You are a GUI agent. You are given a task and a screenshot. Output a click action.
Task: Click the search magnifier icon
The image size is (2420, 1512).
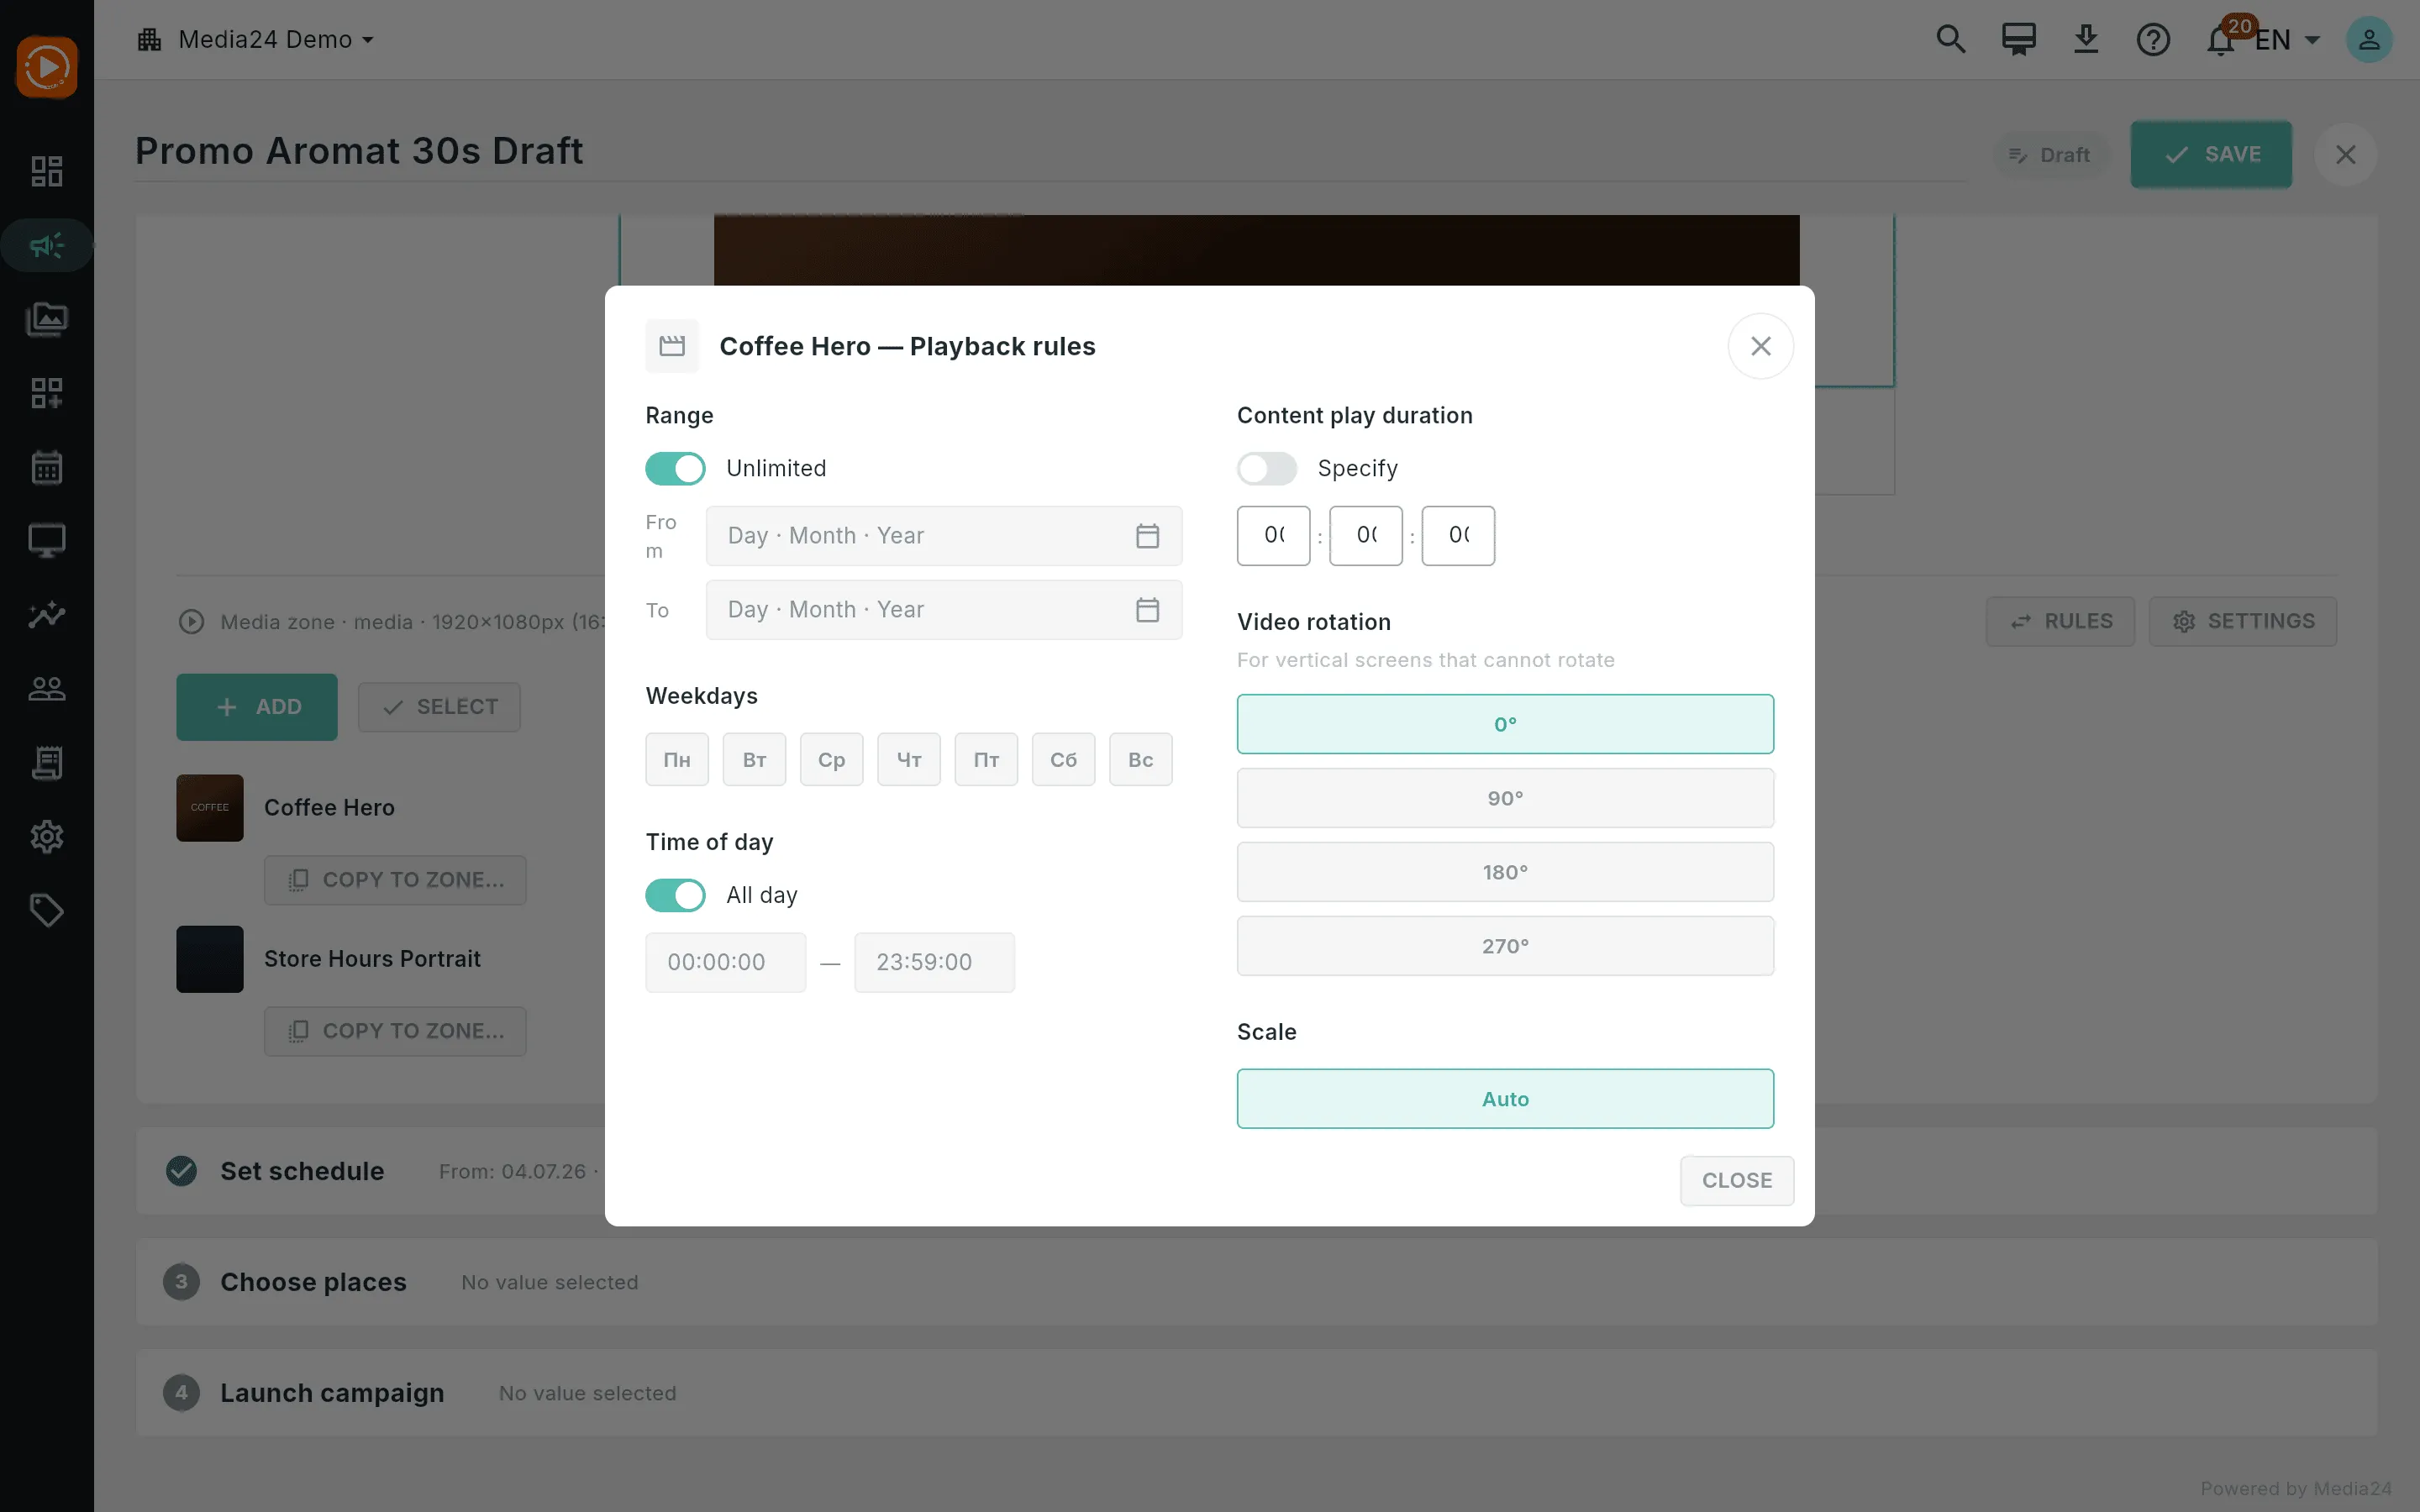[x=1951, y=40]
